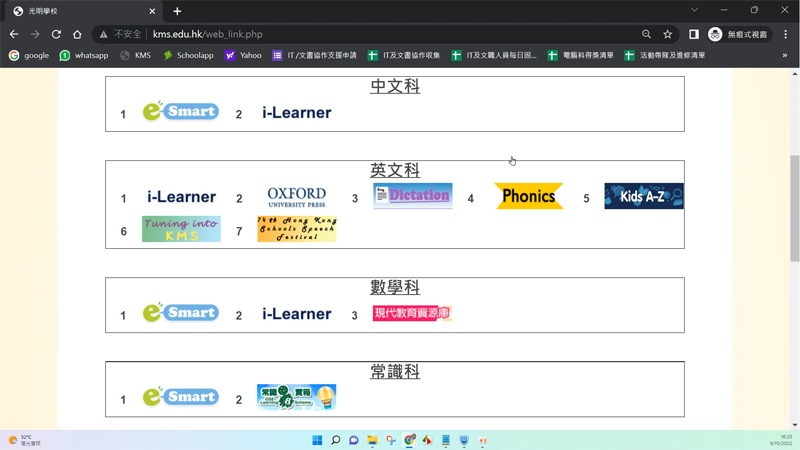Toggle the browser side panel

(693, 34)
